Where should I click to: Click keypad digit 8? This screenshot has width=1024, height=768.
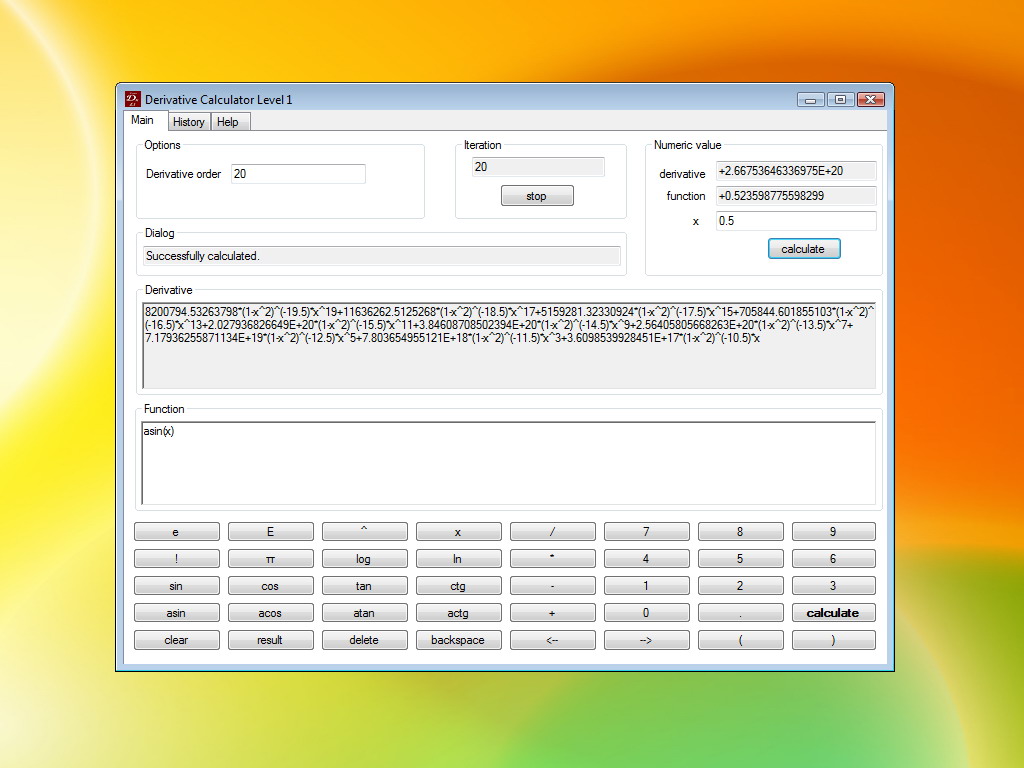click(741, 532)
